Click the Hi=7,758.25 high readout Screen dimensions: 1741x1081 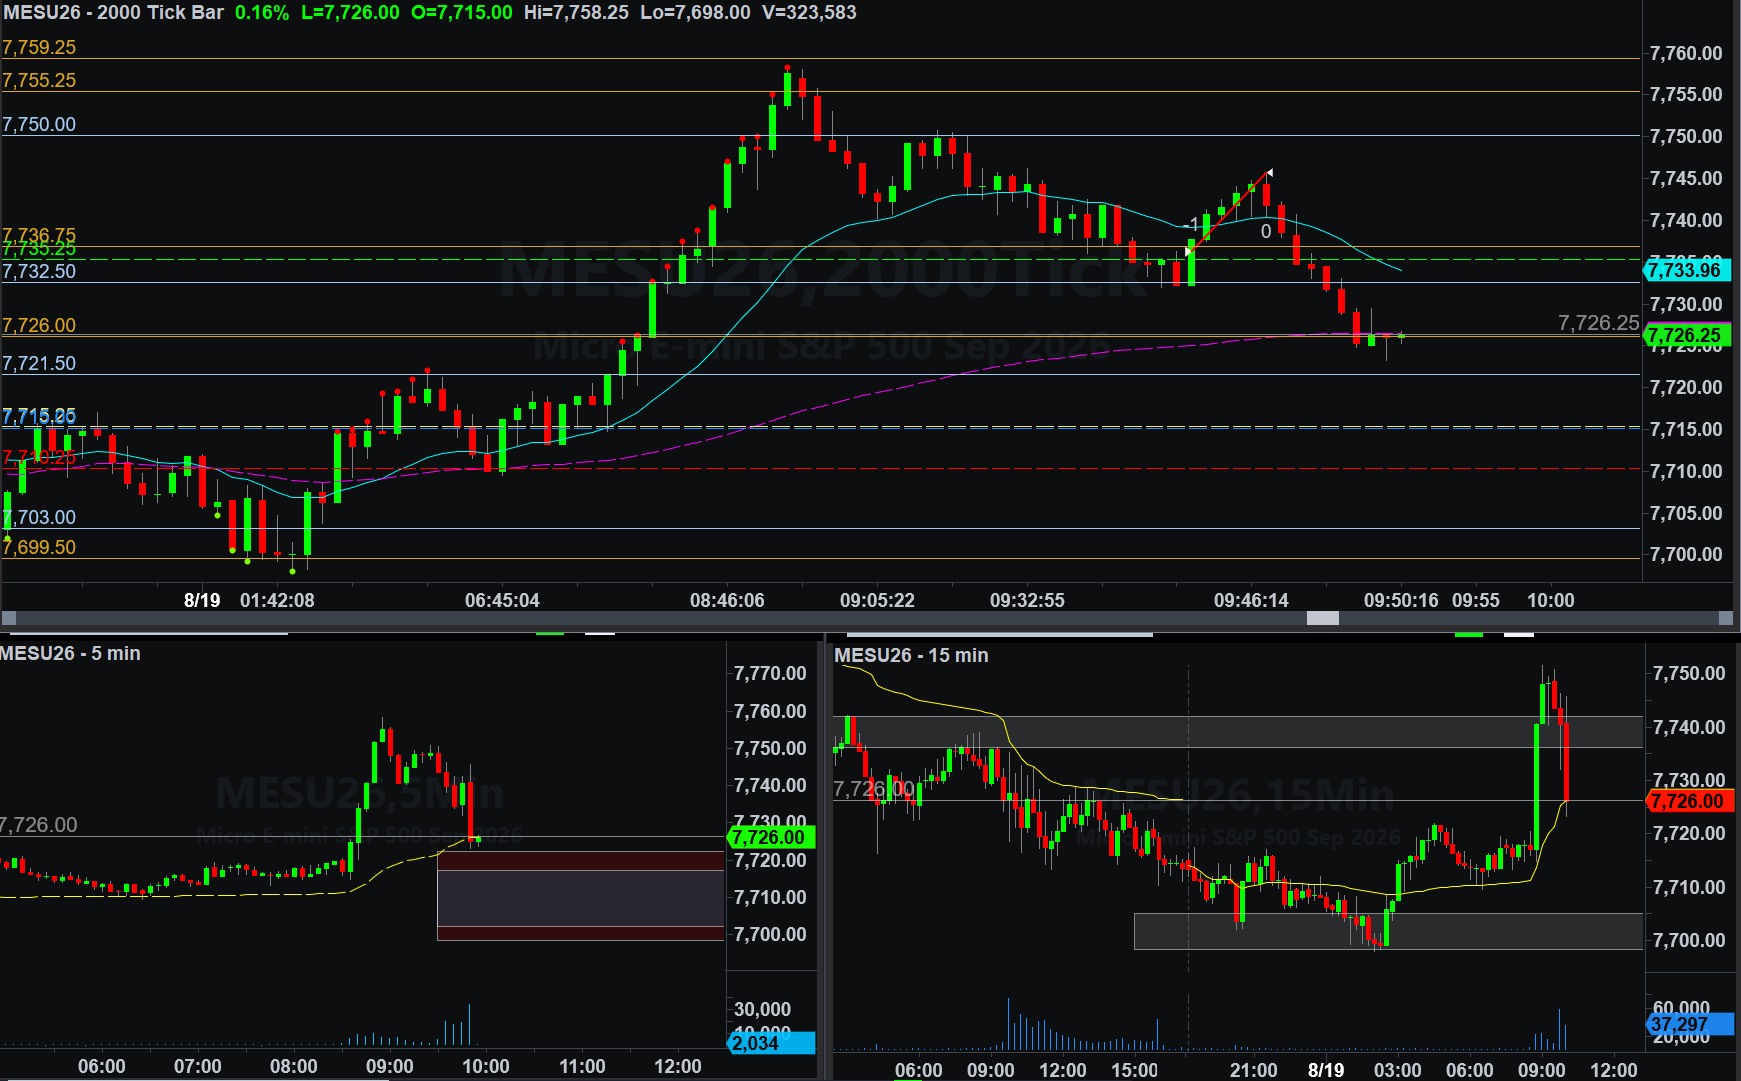[576, 13]
